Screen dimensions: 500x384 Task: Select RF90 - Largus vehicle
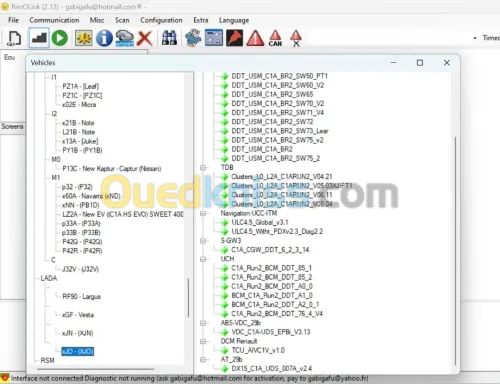click(81, 296)
